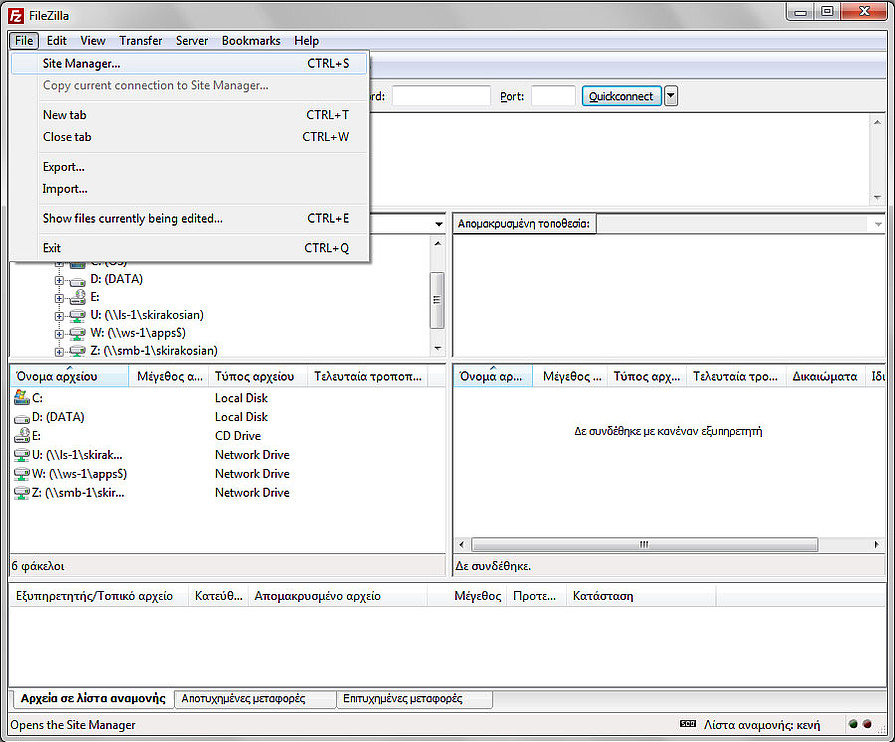Click the remote pane horizontal scrollbar
This screenshot has height=742, width=895.
tap(643, 545)
